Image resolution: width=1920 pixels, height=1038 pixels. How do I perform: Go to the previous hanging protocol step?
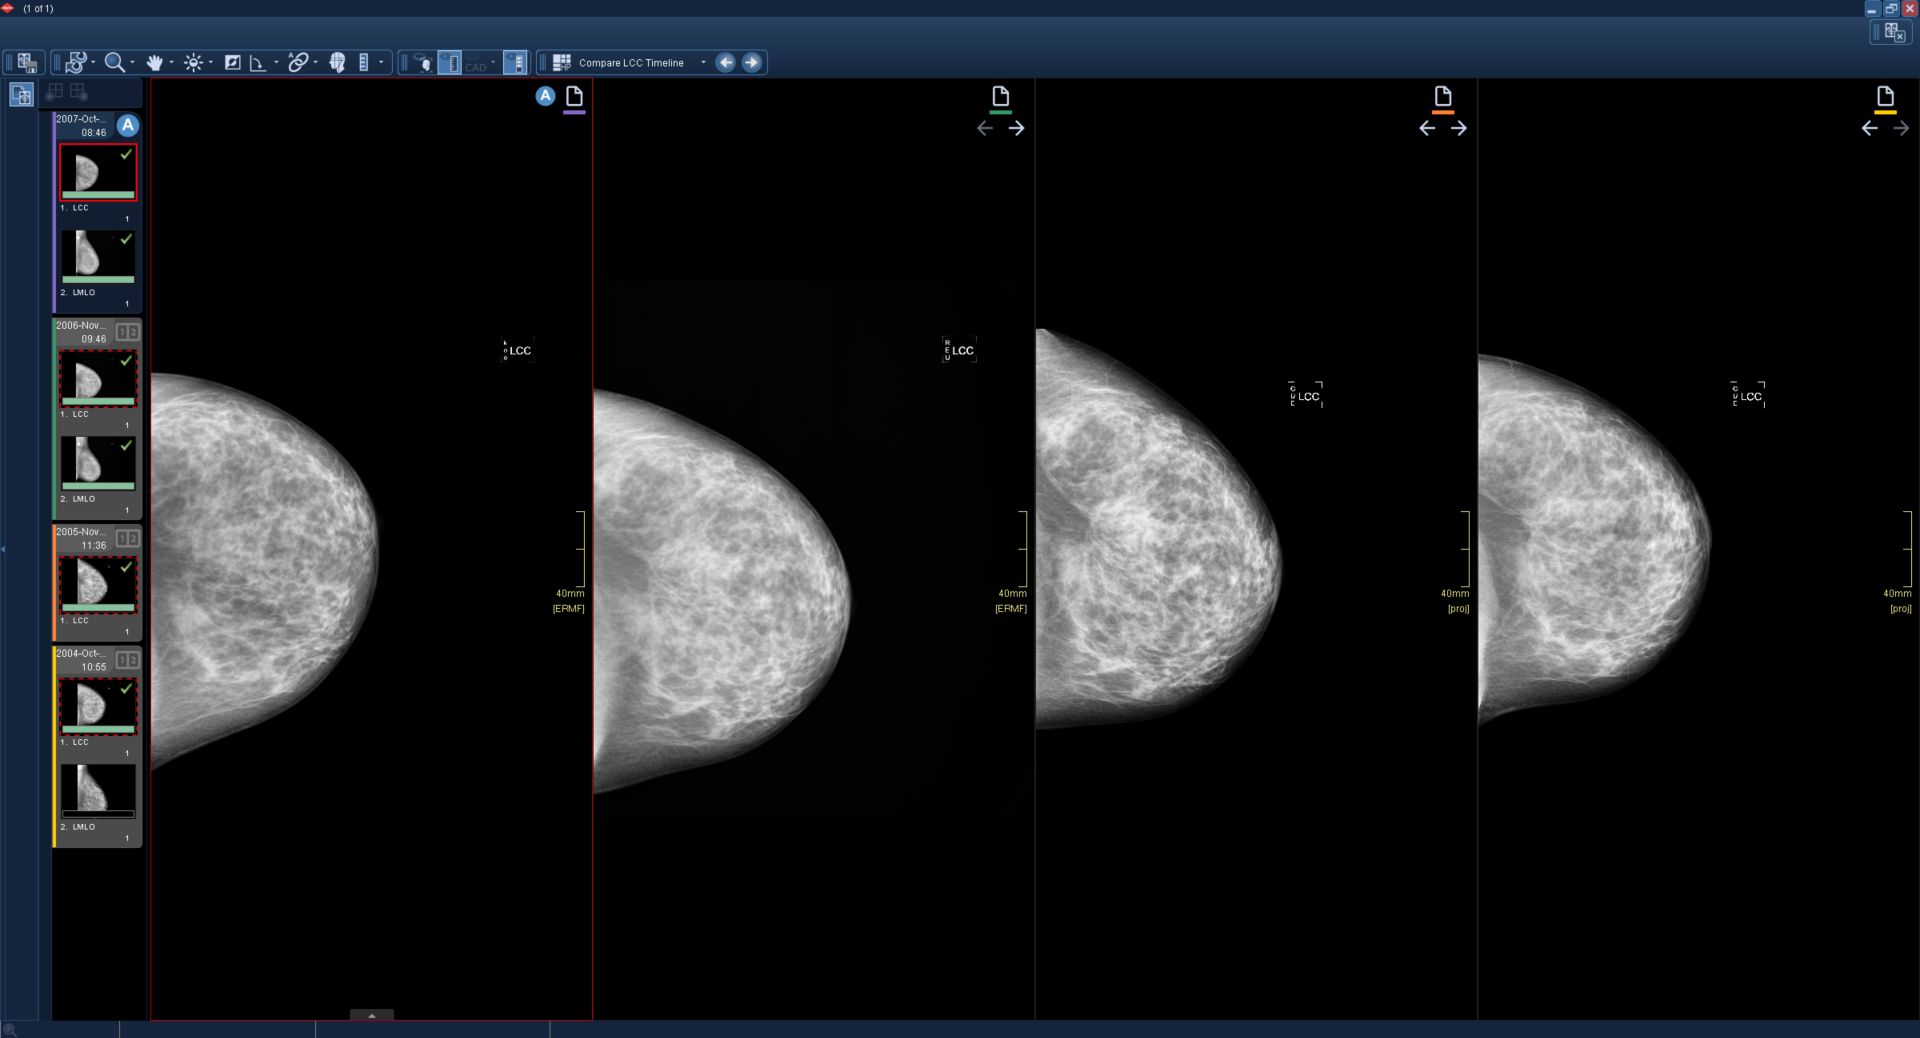(726, 63)
